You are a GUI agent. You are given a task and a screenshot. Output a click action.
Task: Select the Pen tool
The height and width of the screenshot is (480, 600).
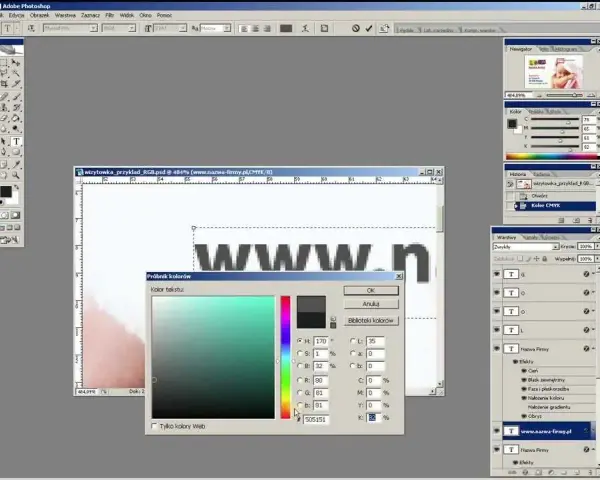(x=4, y=152)
